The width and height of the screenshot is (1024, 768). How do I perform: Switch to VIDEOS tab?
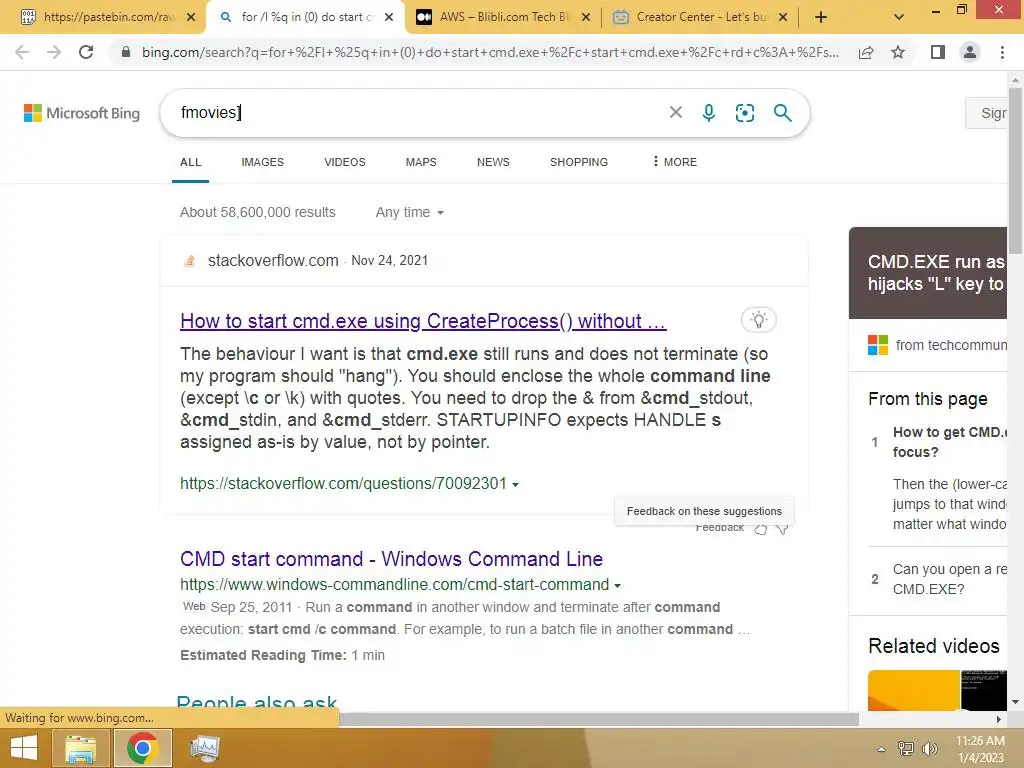click(x=345, y=162)
